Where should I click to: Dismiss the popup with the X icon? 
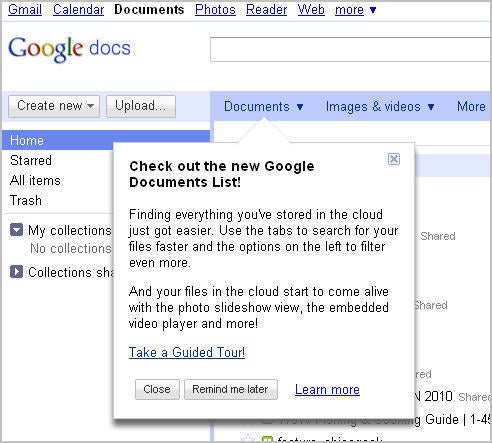394,159
